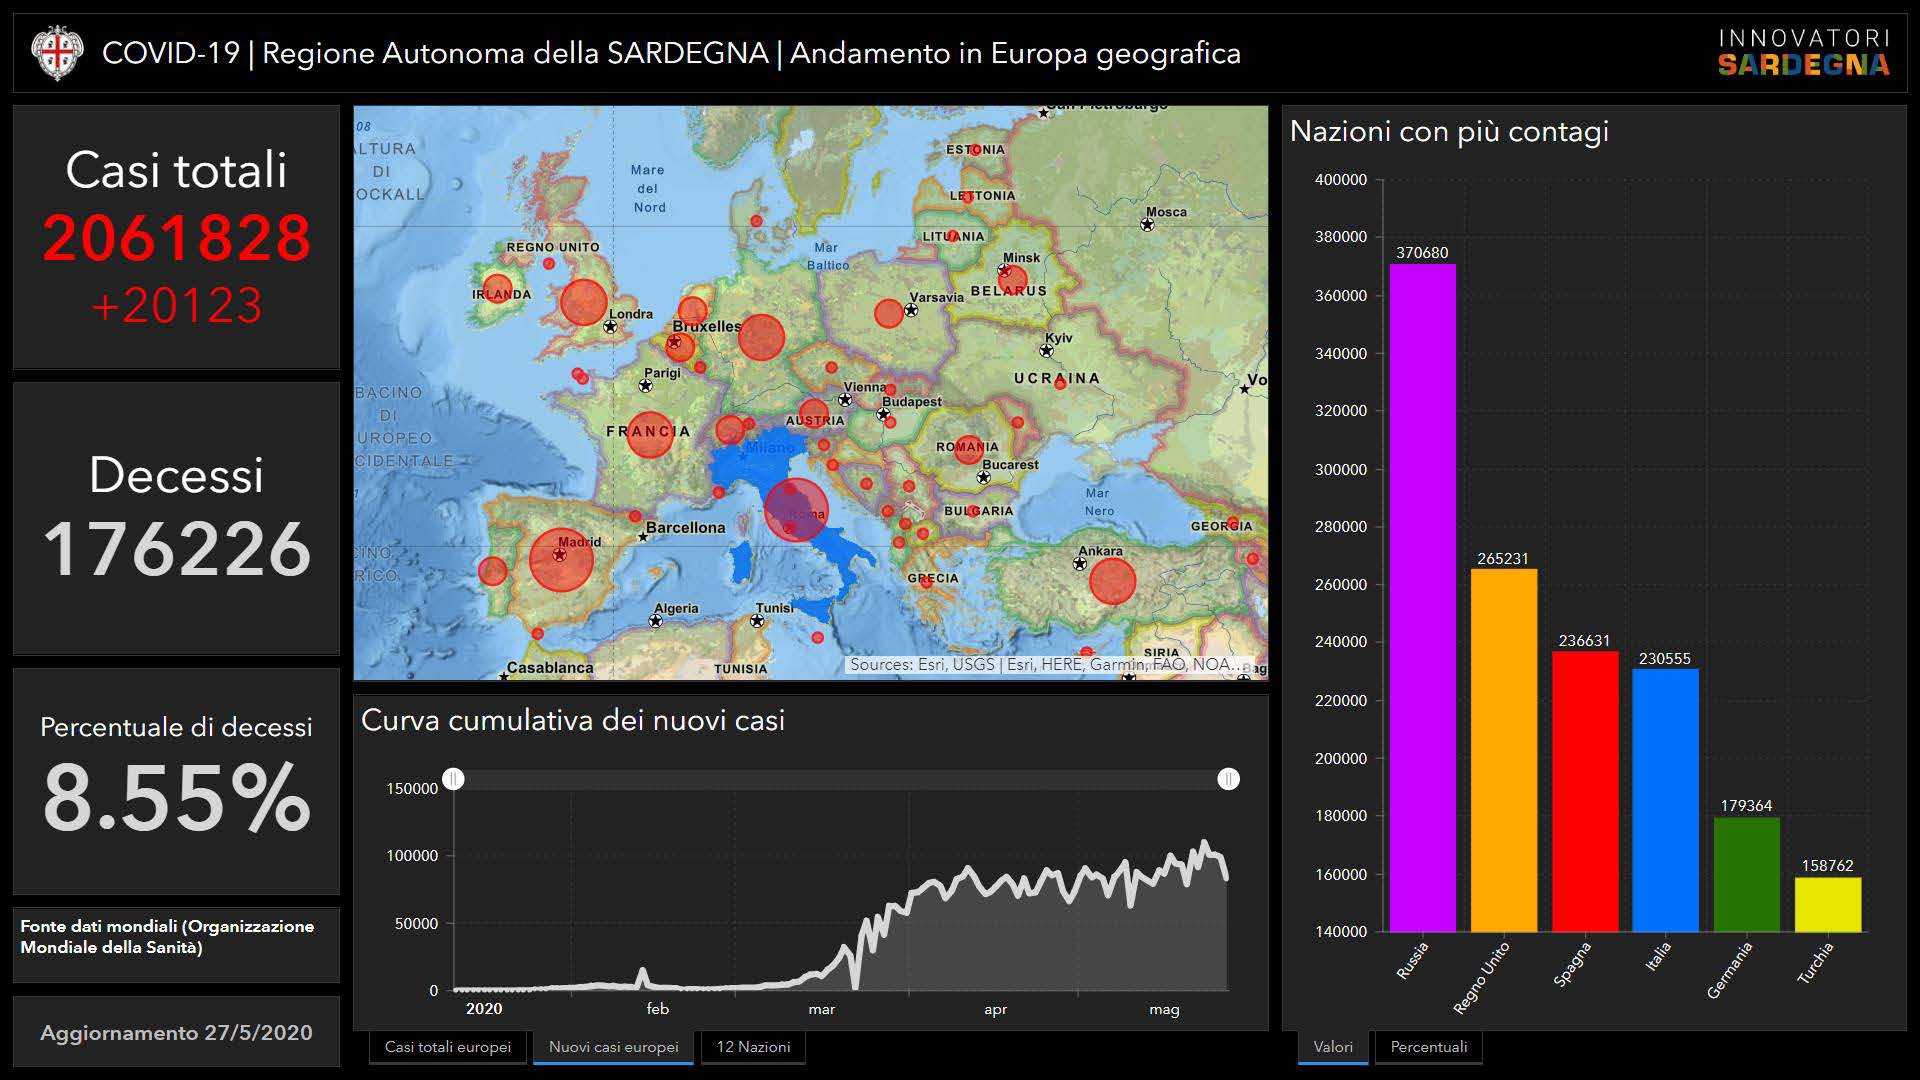Select the Nuovi casi europei tab

(x=613, y=1047)
